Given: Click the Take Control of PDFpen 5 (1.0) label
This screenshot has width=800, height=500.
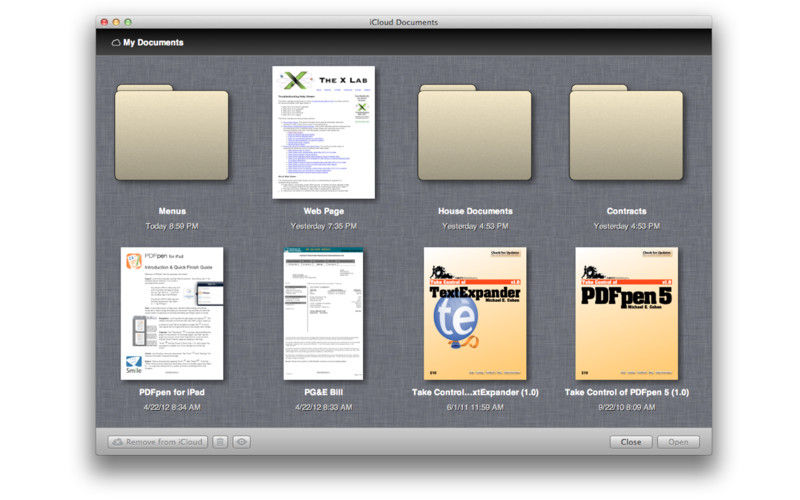Looking at the screenshot, I should [x=627, y=392].
